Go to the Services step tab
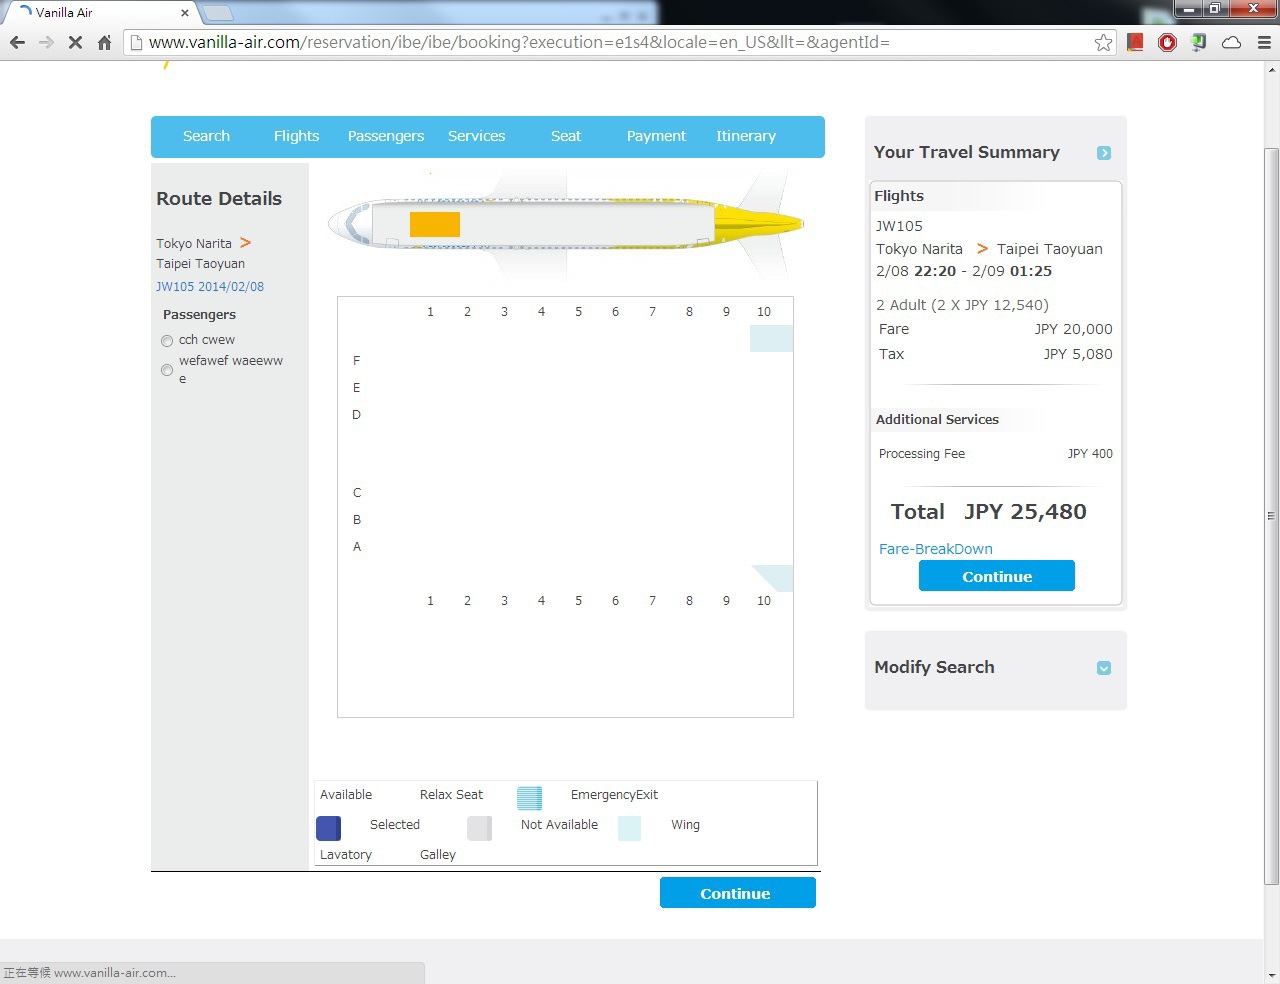 tap(476, 136)
